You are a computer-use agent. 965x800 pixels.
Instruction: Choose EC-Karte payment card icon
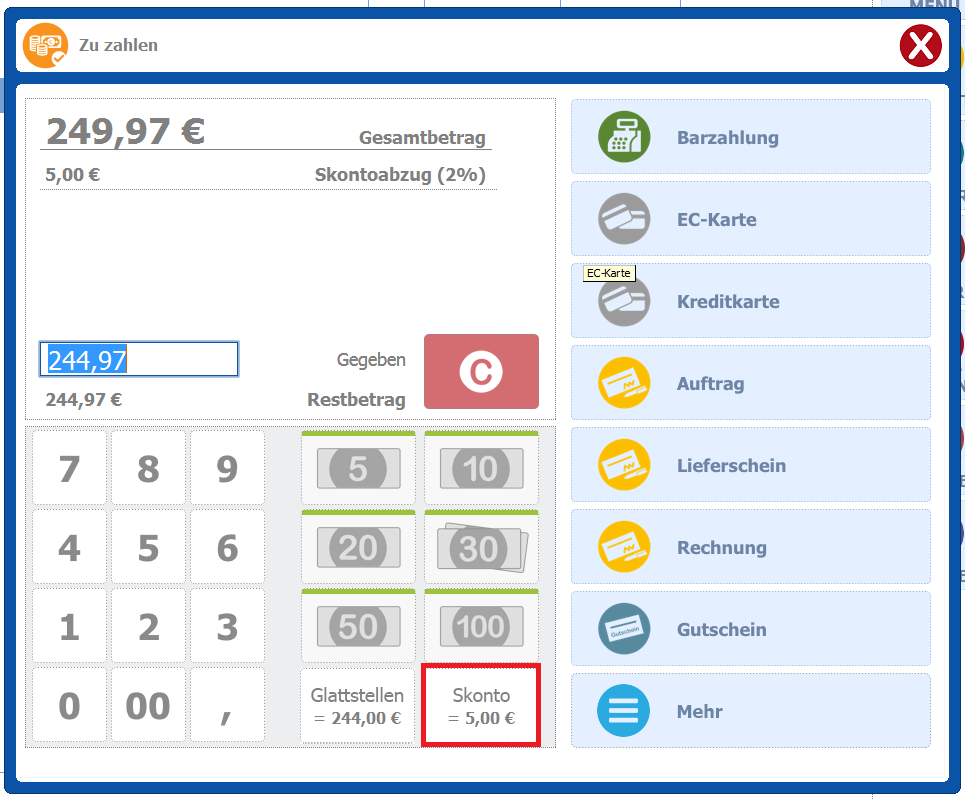(624, 219)
